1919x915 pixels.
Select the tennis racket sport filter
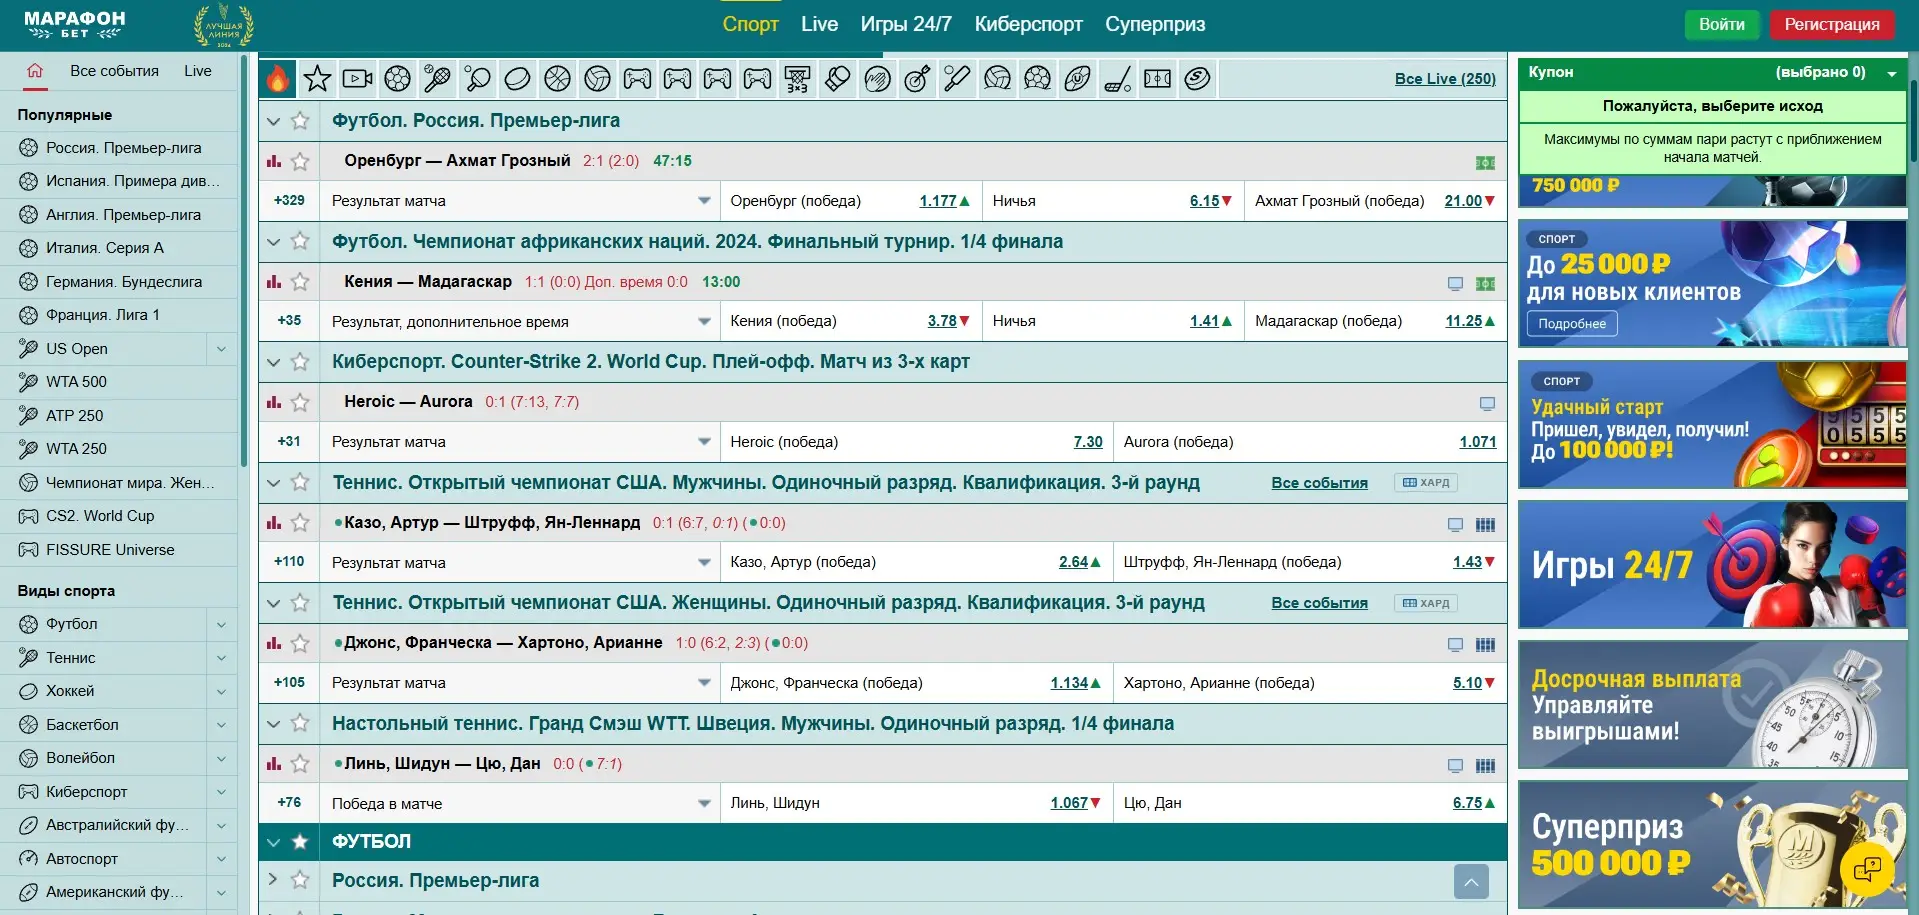pos(437,78)
